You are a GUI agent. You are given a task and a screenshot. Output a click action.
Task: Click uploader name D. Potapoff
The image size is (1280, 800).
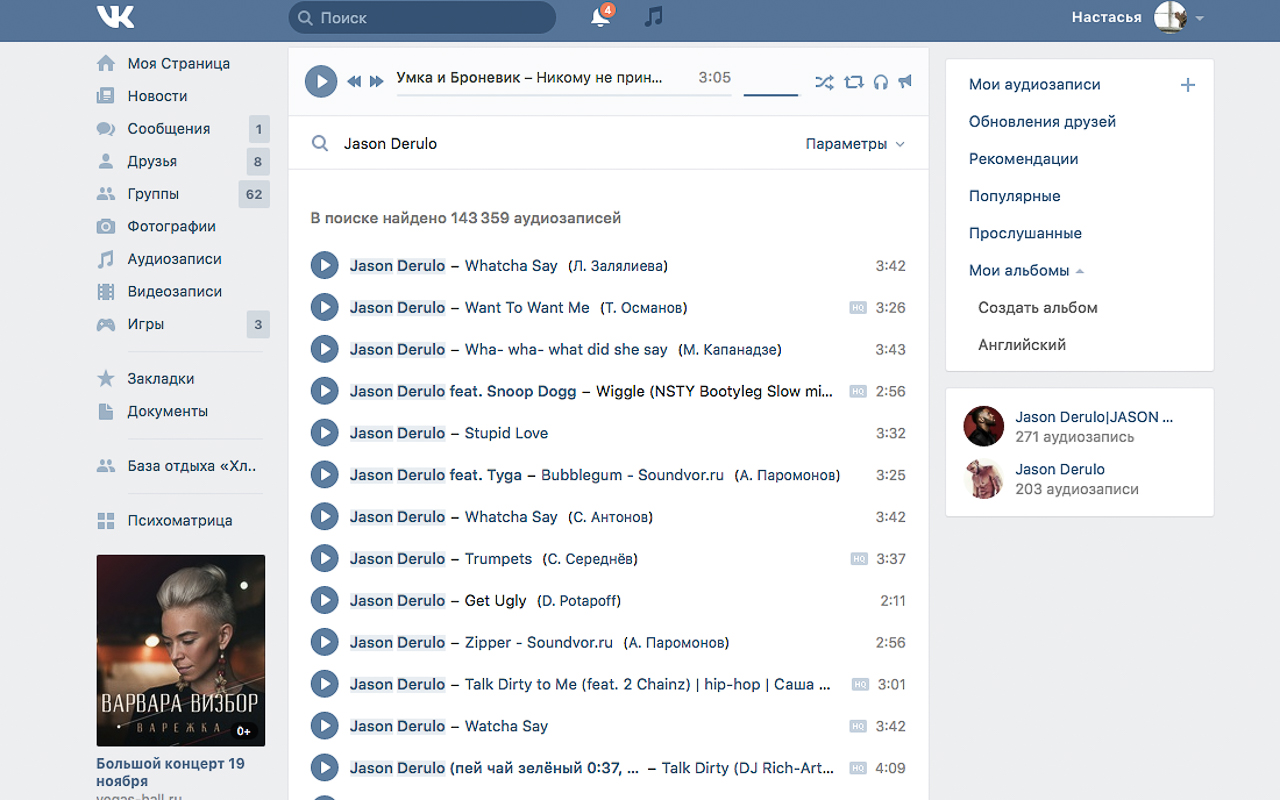(x=579, y=601)
